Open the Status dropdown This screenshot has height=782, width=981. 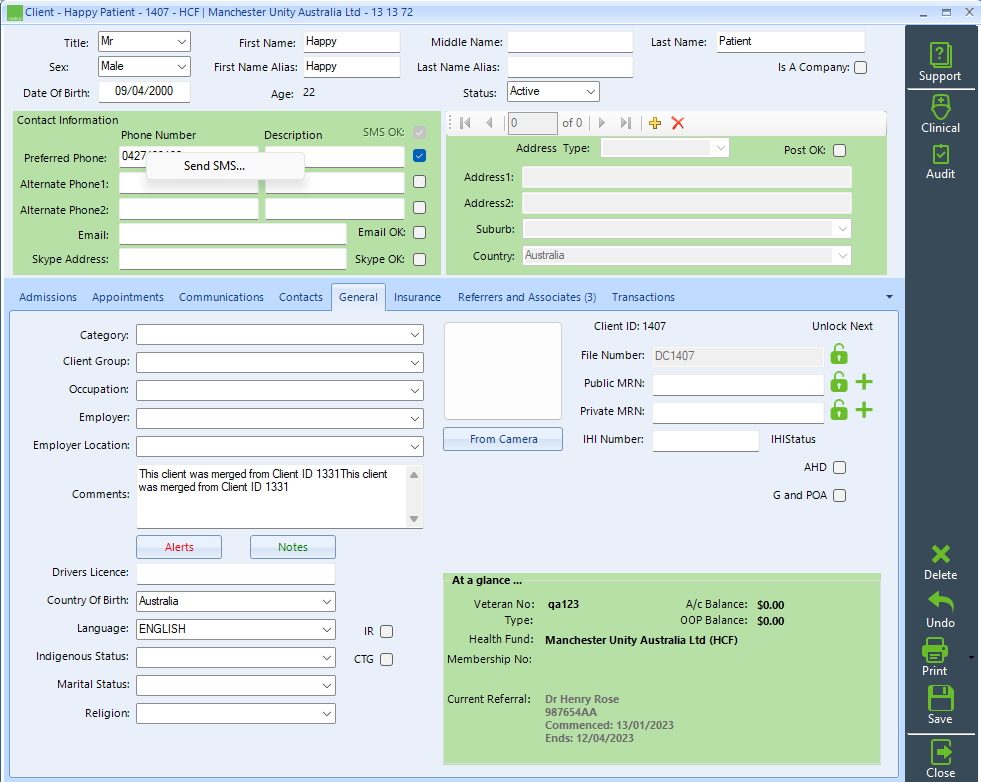pyautogui.click(x=591, y=92)
